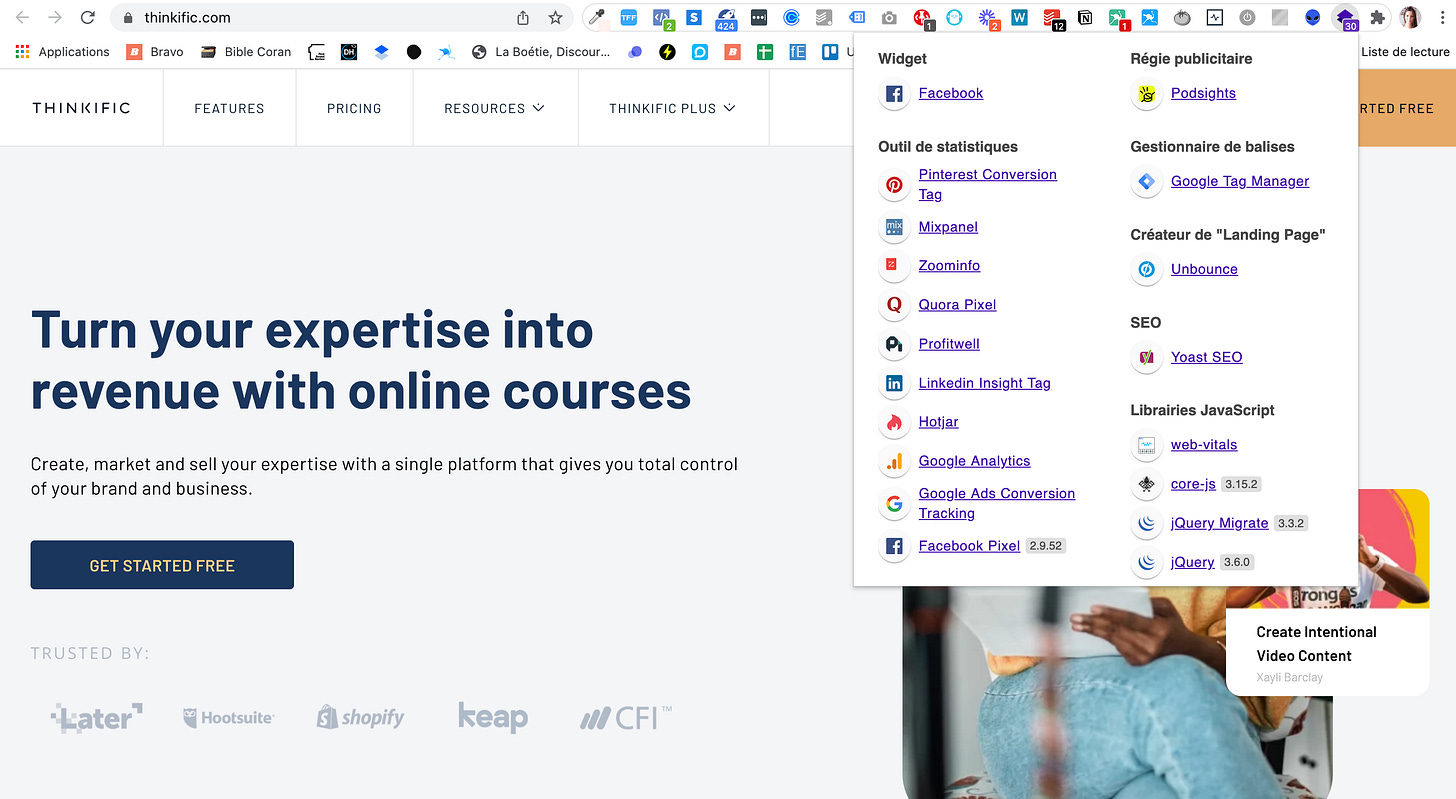
Task: Click the Notion extension icon in toolbar
Action: (1086, 17)
